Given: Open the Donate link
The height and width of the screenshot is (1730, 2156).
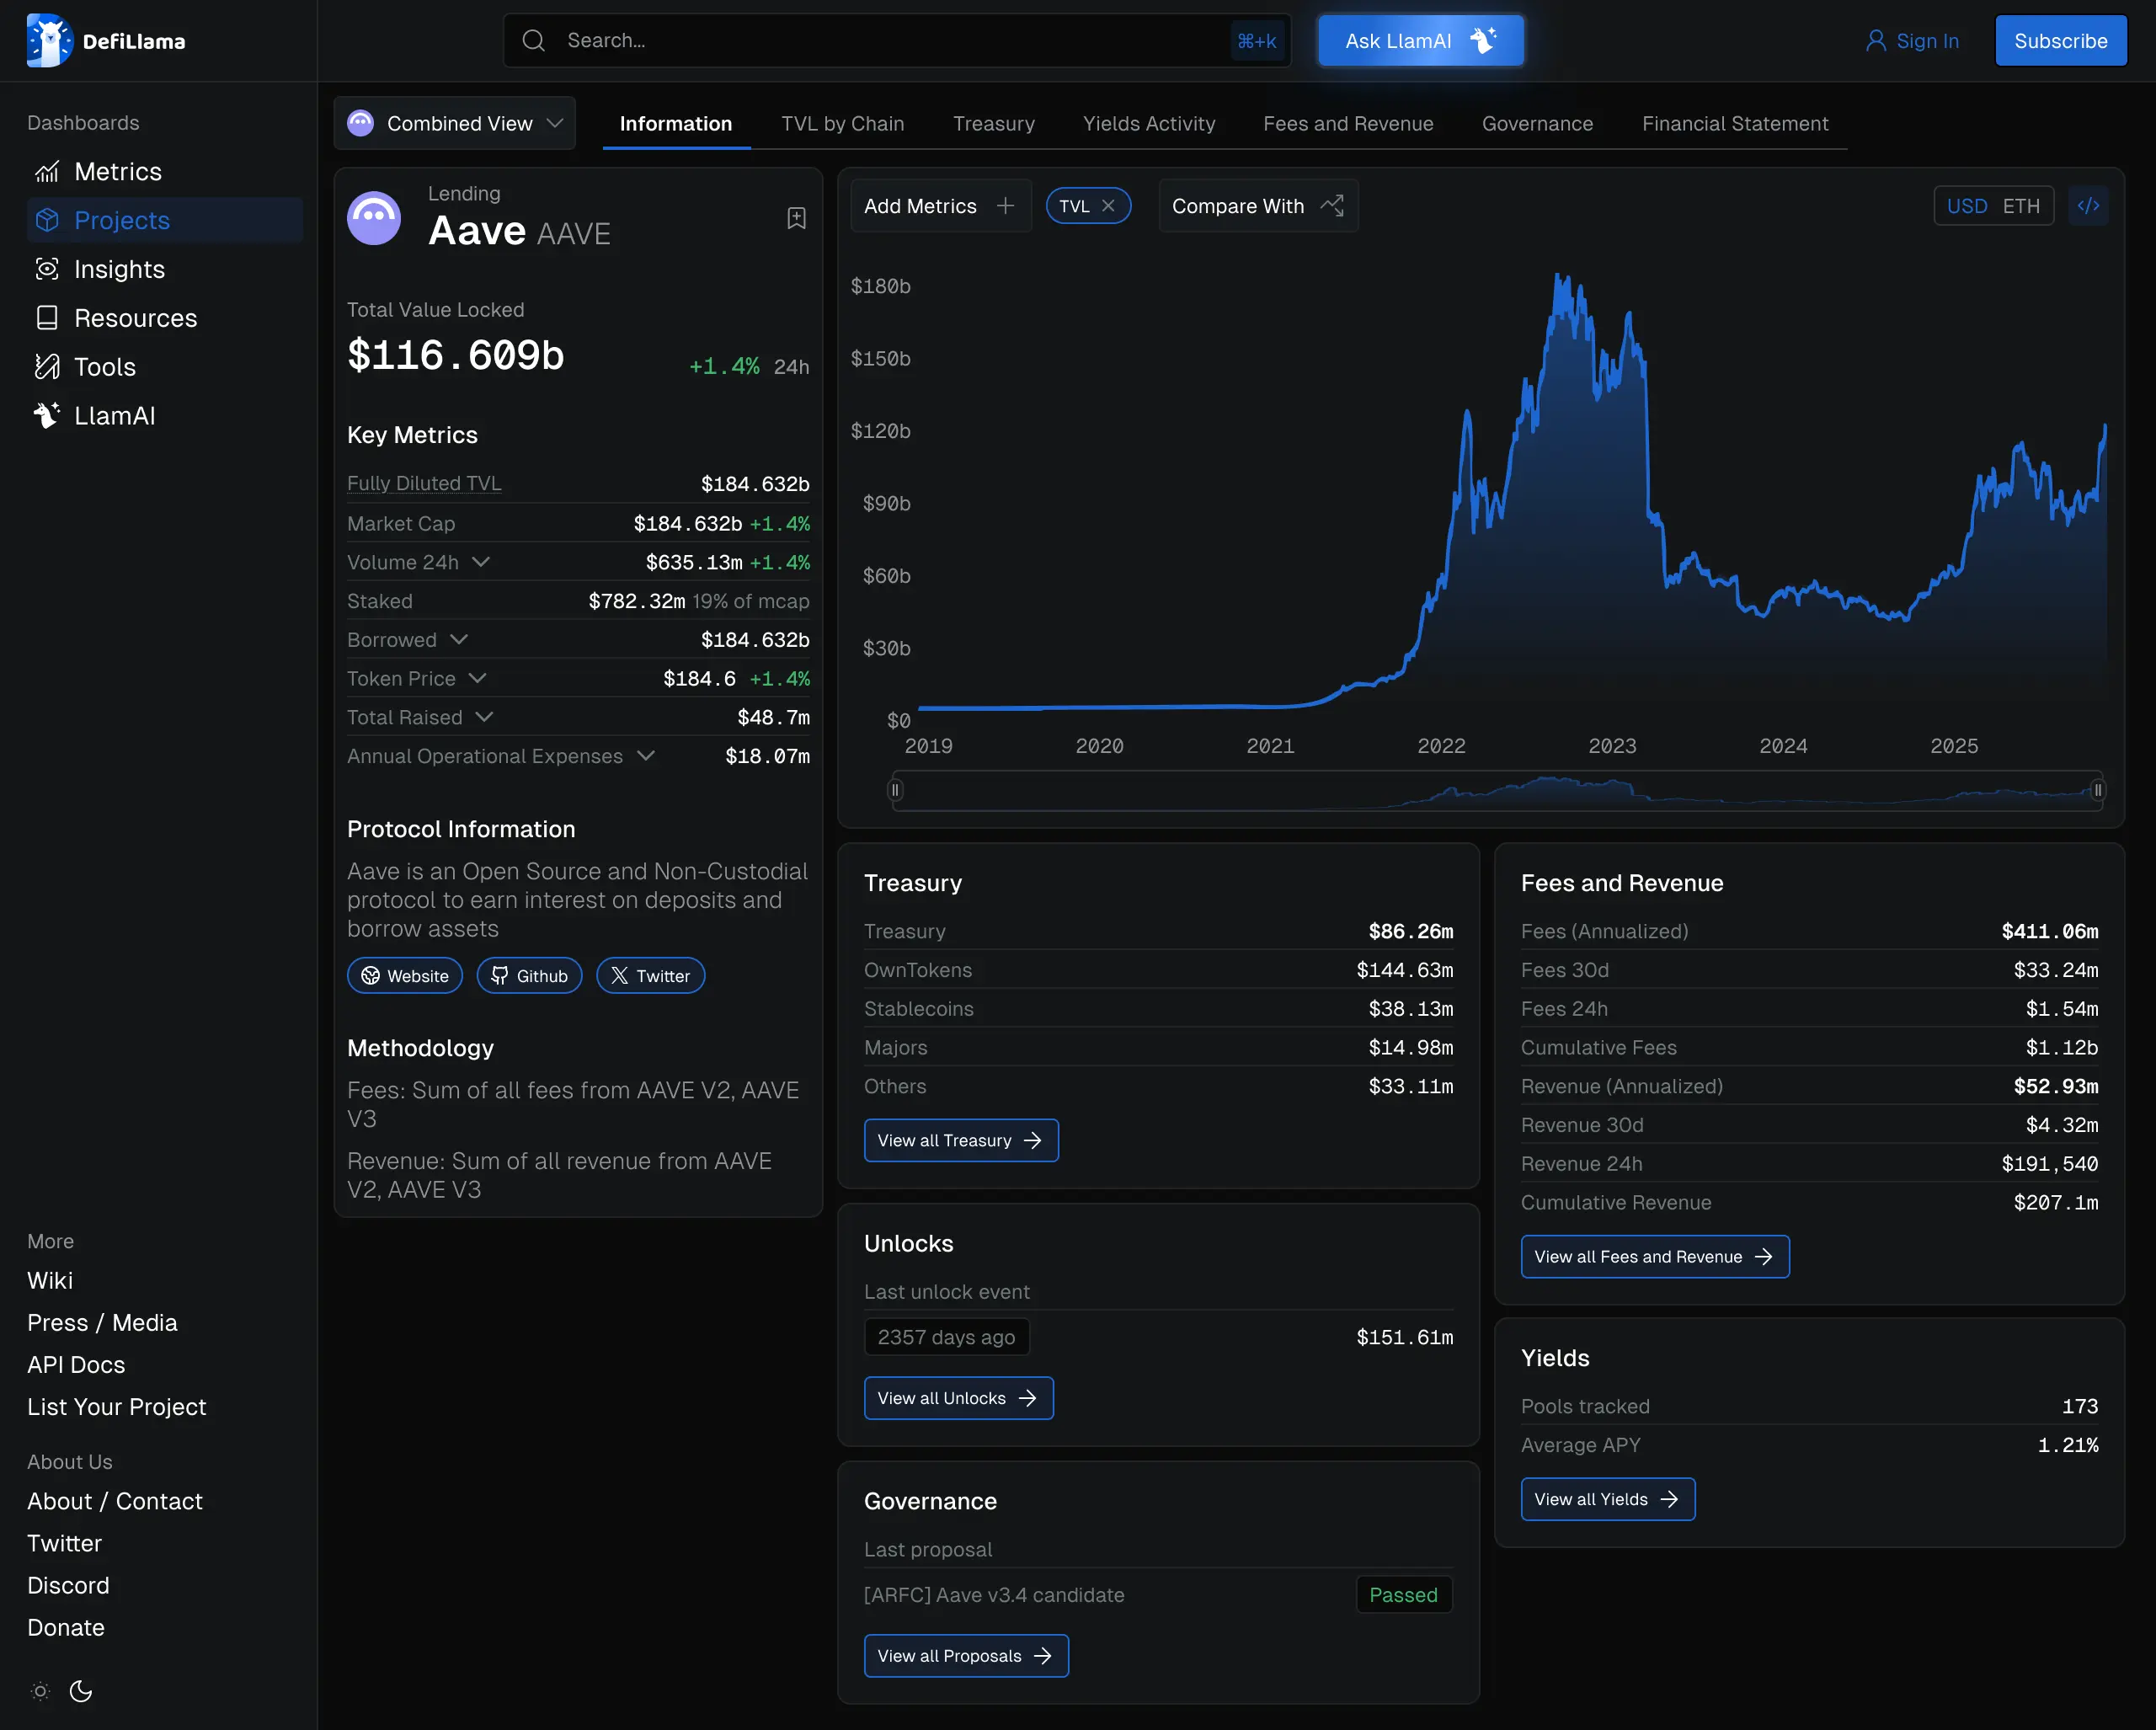Looking at the screenshot, I should pyautogui.click(x=66, y=1627).
